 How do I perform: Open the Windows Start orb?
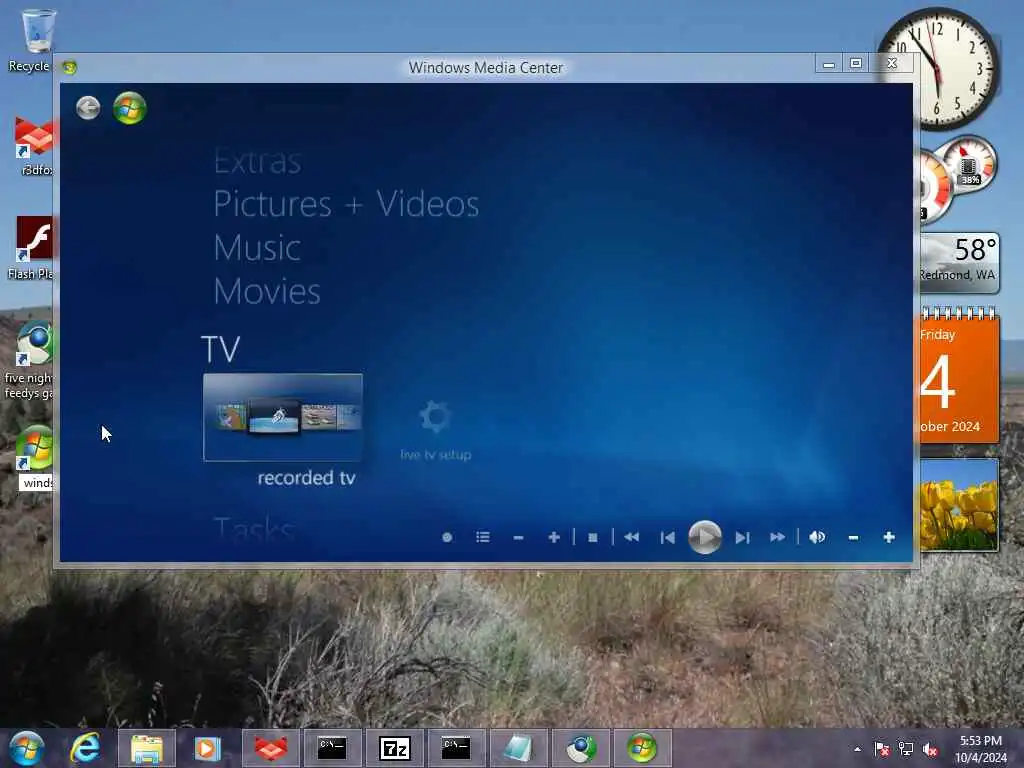pos(27,748)
